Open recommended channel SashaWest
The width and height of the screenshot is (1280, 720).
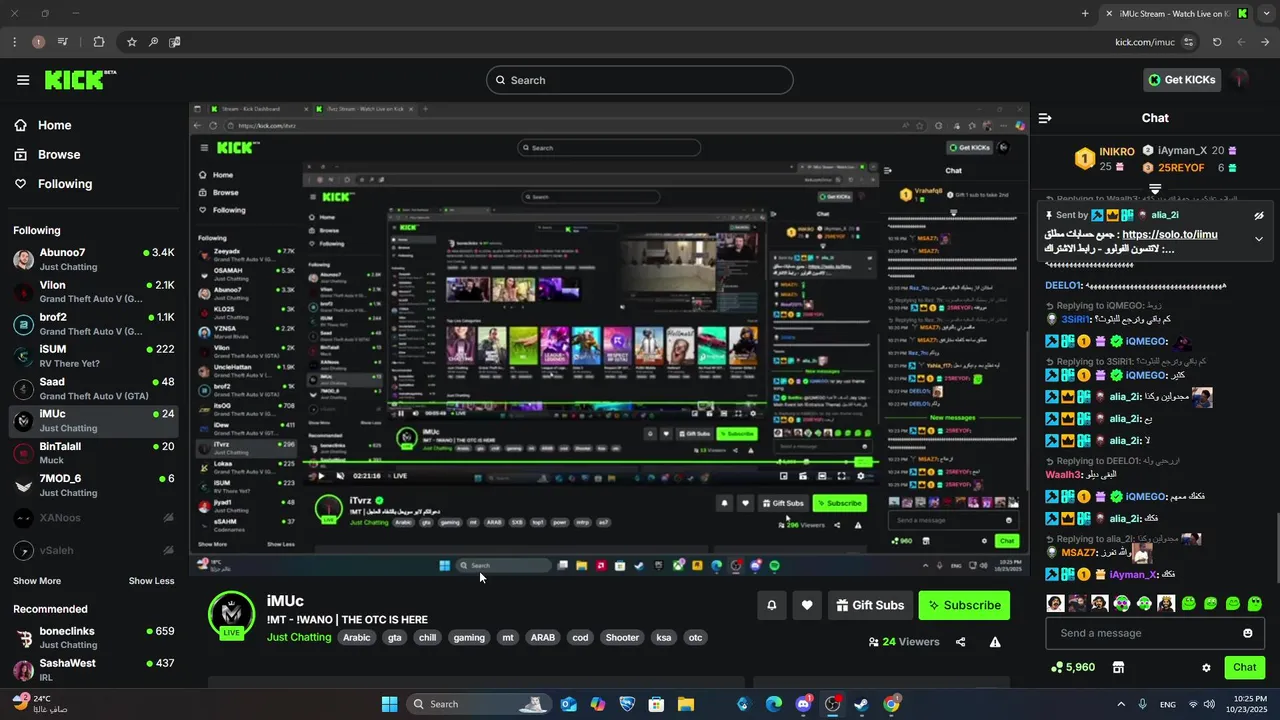click(x=94, y=669)
